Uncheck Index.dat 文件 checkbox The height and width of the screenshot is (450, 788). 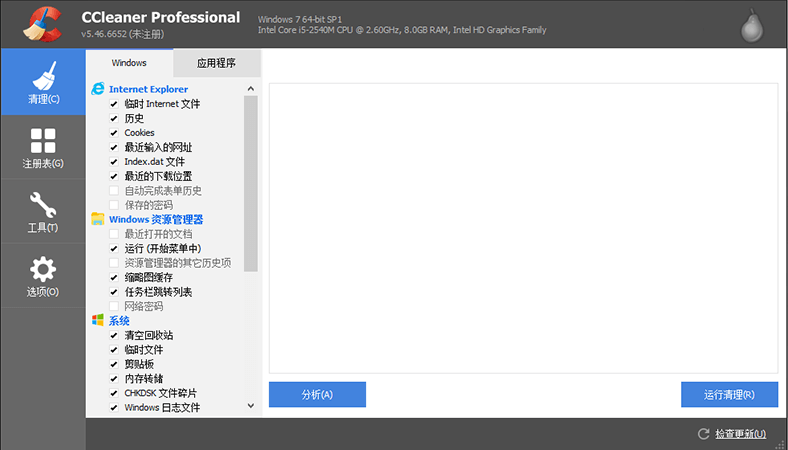(114, 162)
